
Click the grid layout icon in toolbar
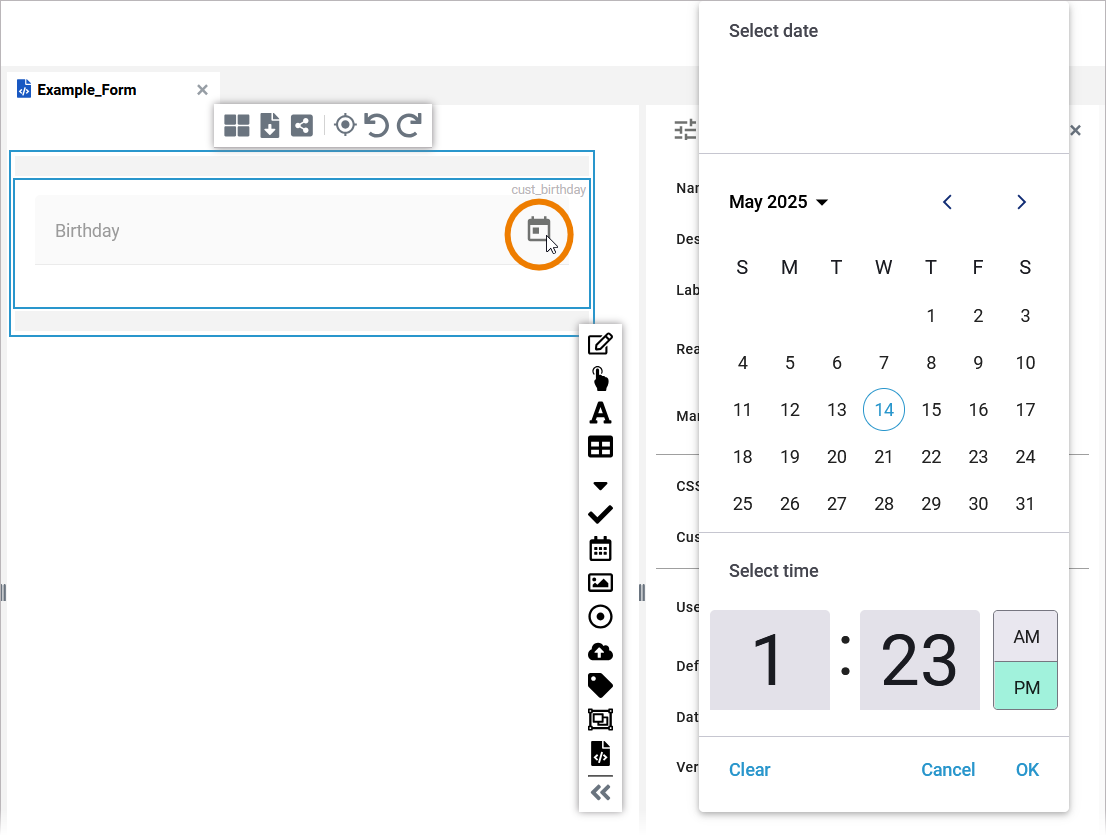(x=237, y=125)
